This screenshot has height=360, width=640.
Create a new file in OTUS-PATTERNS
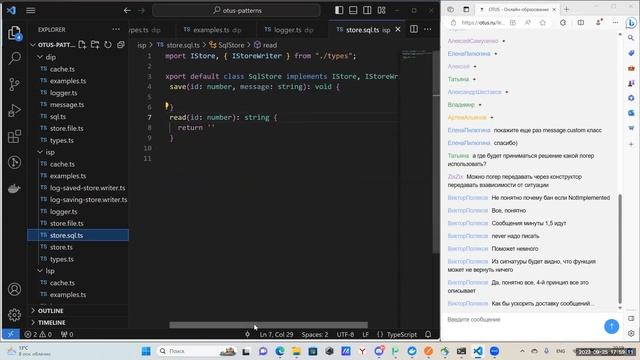coord(82,44)
